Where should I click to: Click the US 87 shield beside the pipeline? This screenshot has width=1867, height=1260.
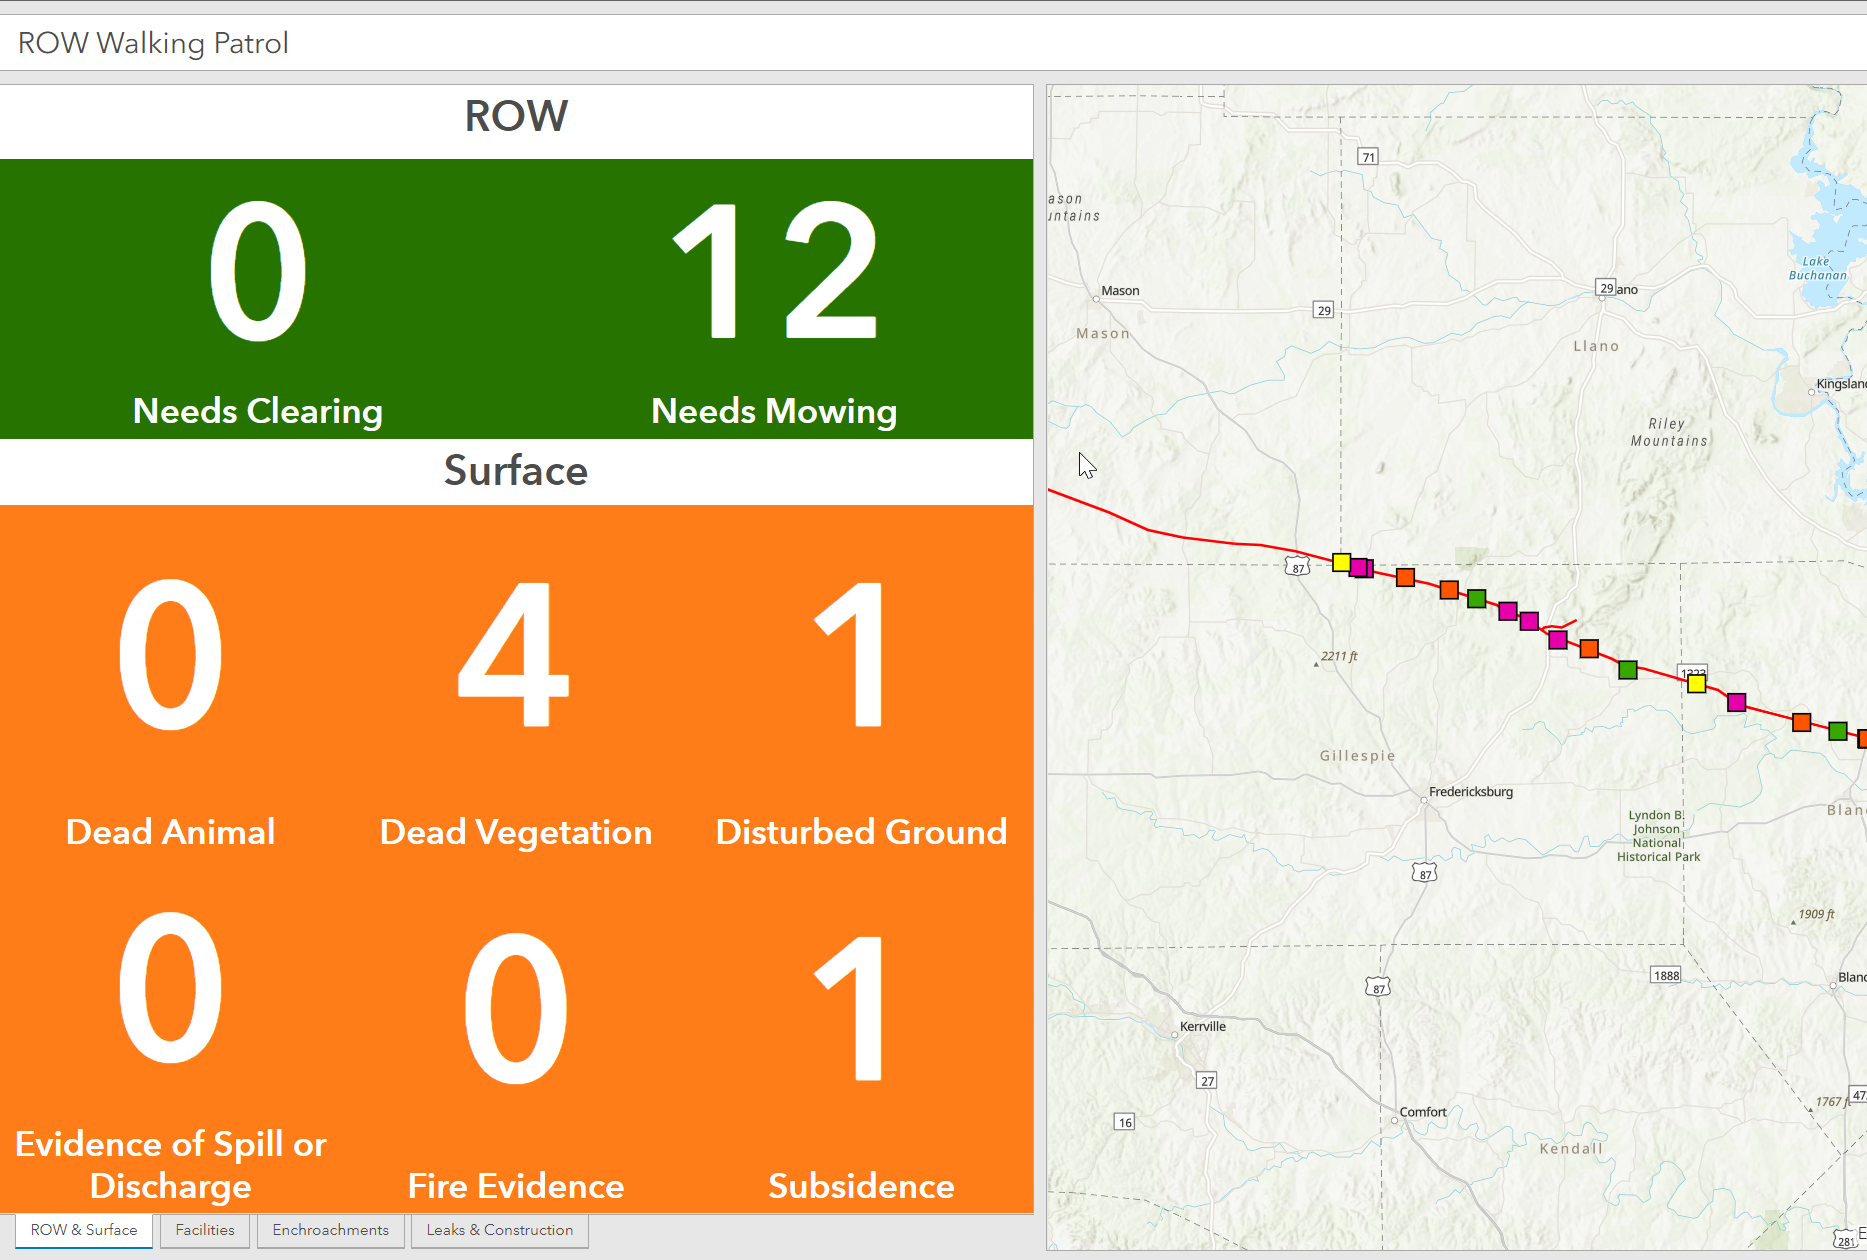click(1297, 567)
